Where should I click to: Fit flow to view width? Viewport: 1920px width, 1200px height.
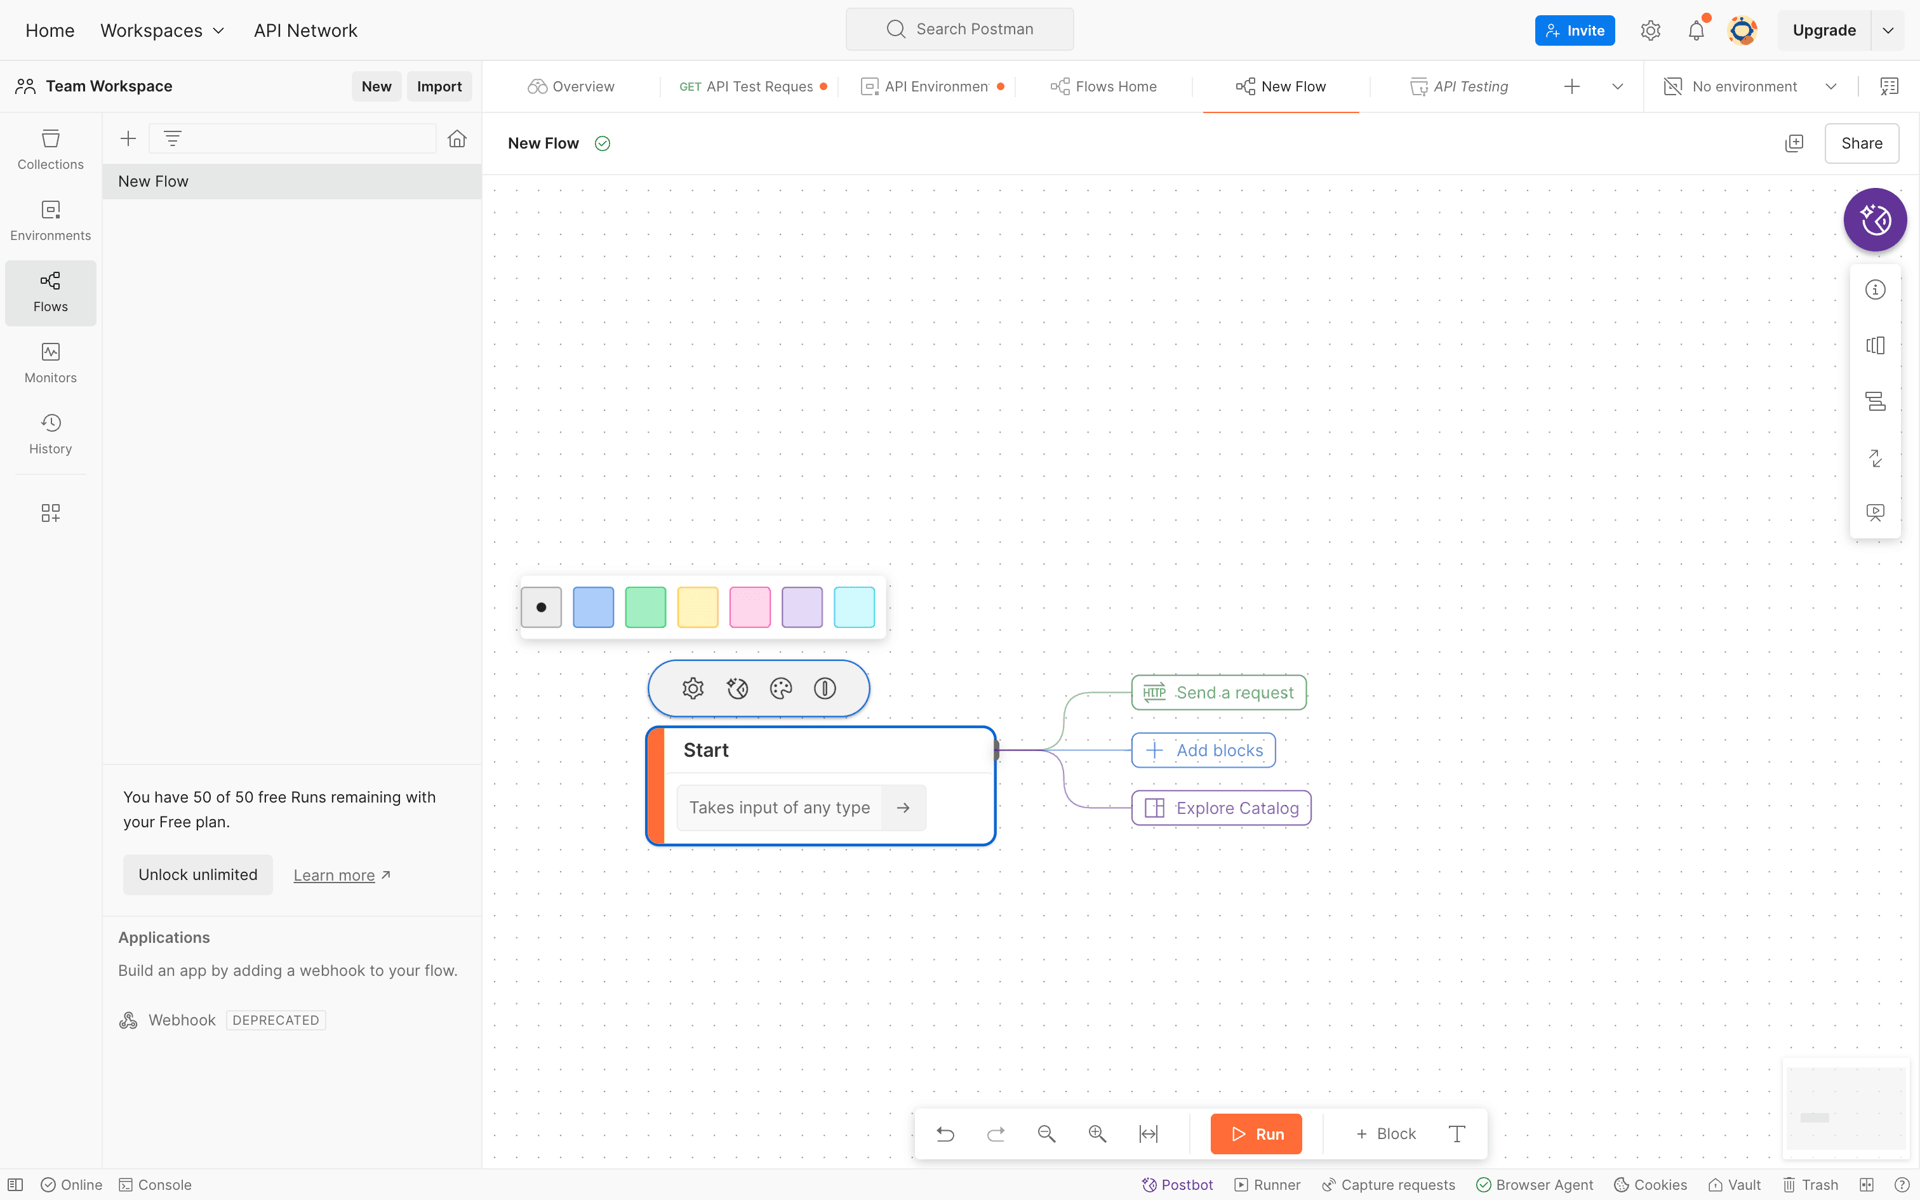pos(1149,1134)
